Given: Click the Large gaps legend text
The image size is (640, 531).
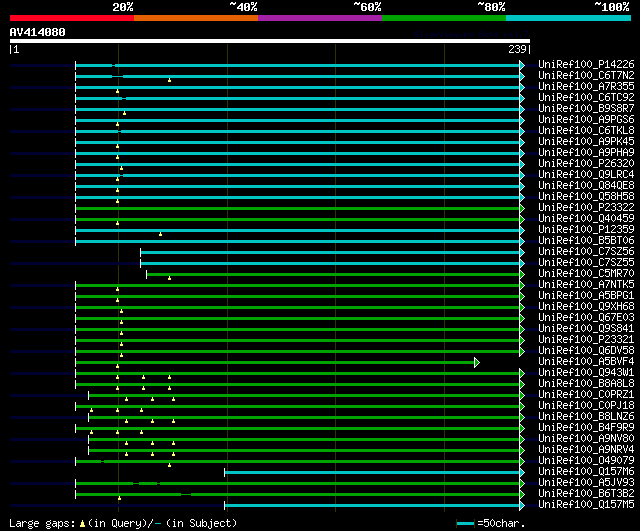Looking at the screenshot, I should (42, 523).
